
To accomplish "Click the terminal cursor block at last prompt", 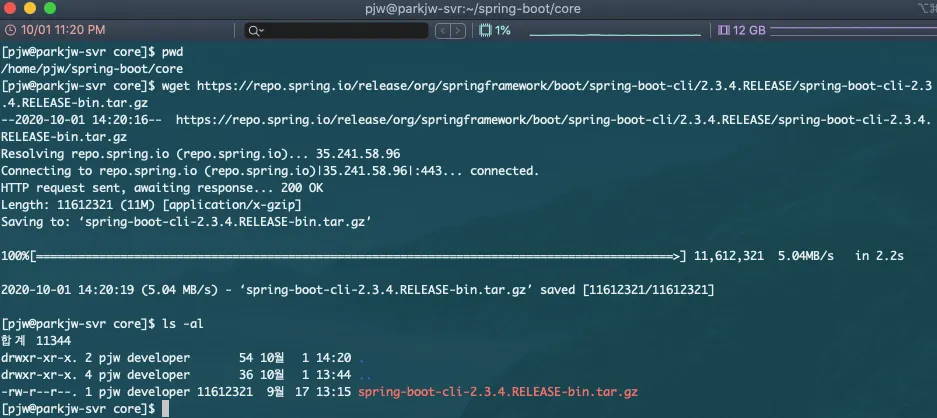I will click(x=166, y=409).
